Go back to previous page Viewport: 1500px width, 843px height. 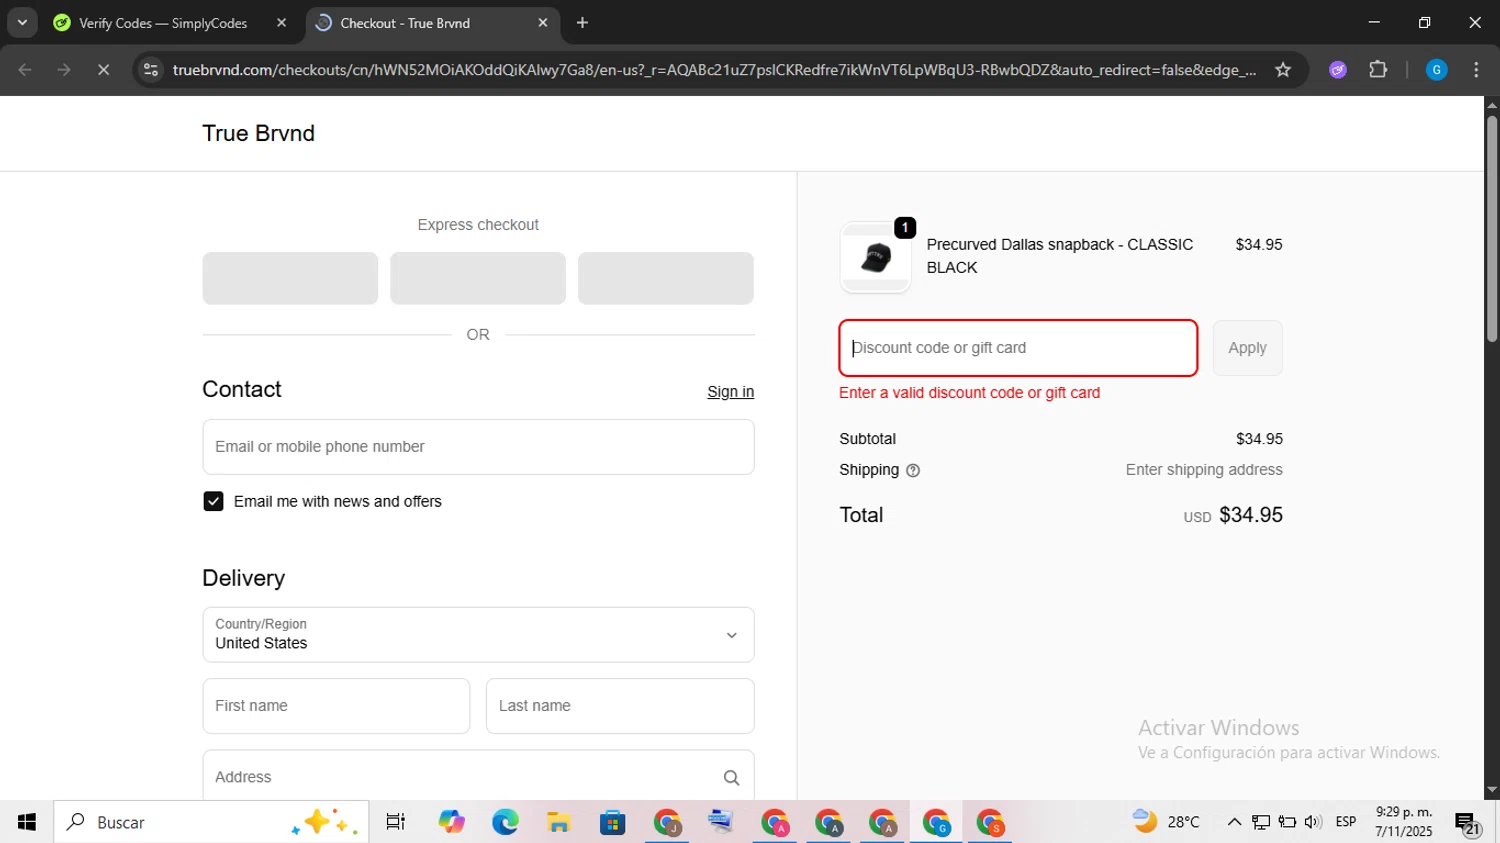[25, 70]
